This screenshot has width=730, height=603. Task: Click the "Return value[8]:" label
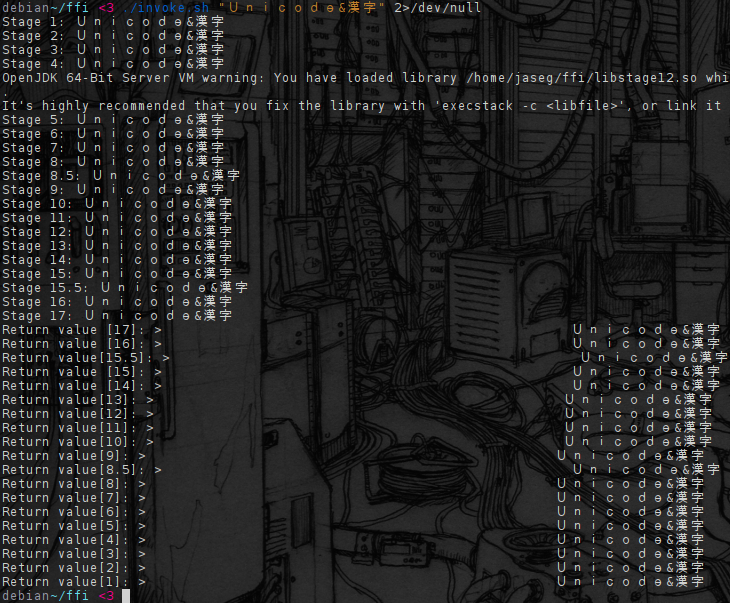pos(66,484)
